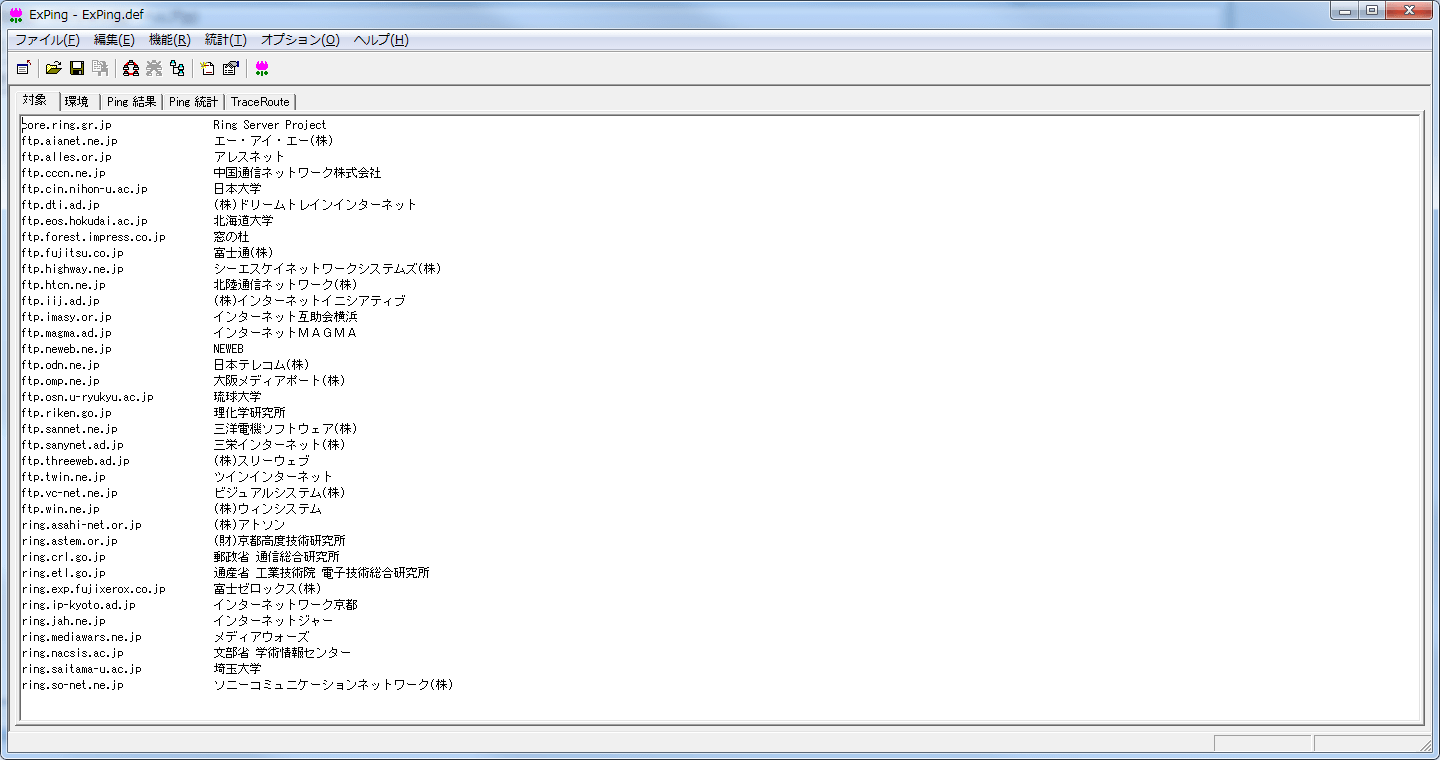Viewport: 1440px width, 760px height.
Task: Click the ftp.magma.ad.jp entry
Action: 67,333
